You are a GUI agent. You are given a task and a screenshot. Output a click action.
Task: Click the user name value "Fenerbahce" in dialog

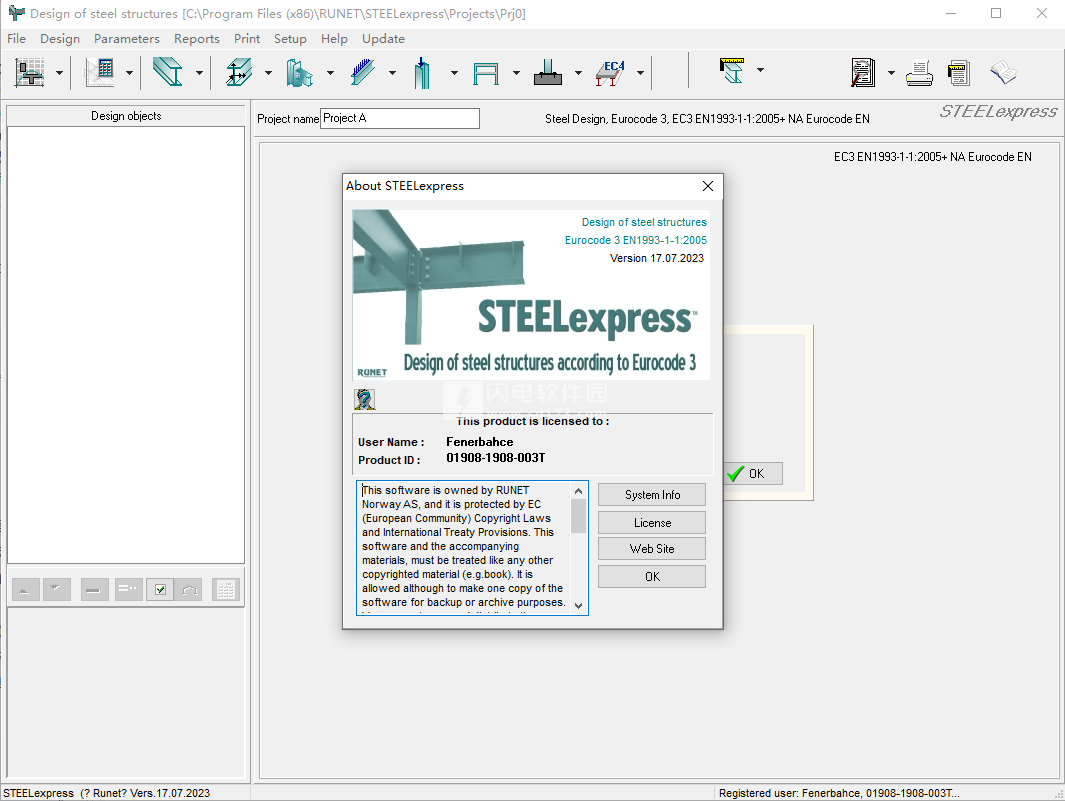pyautogui.click(x=480, y=442)
